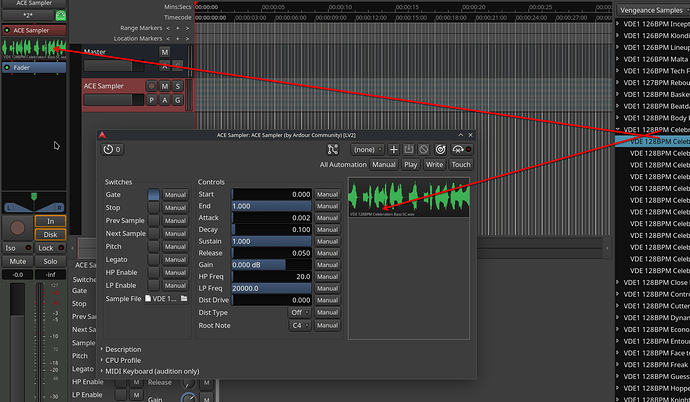Click the delete preset icon
This screenshot has height=402, width=690.
click(x=424, y=149)
